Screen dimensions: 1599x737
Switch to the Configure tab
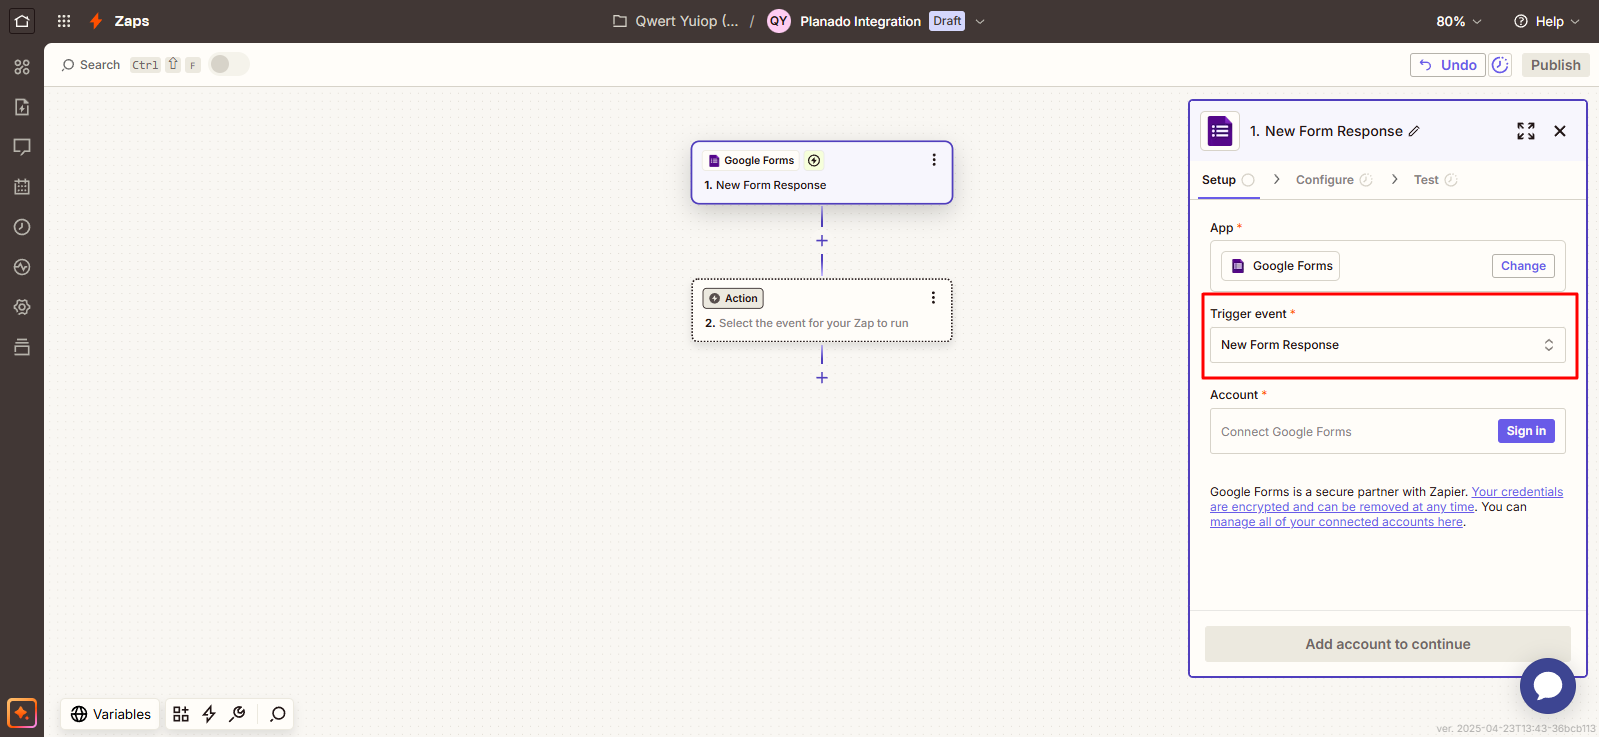(1334, 180)
